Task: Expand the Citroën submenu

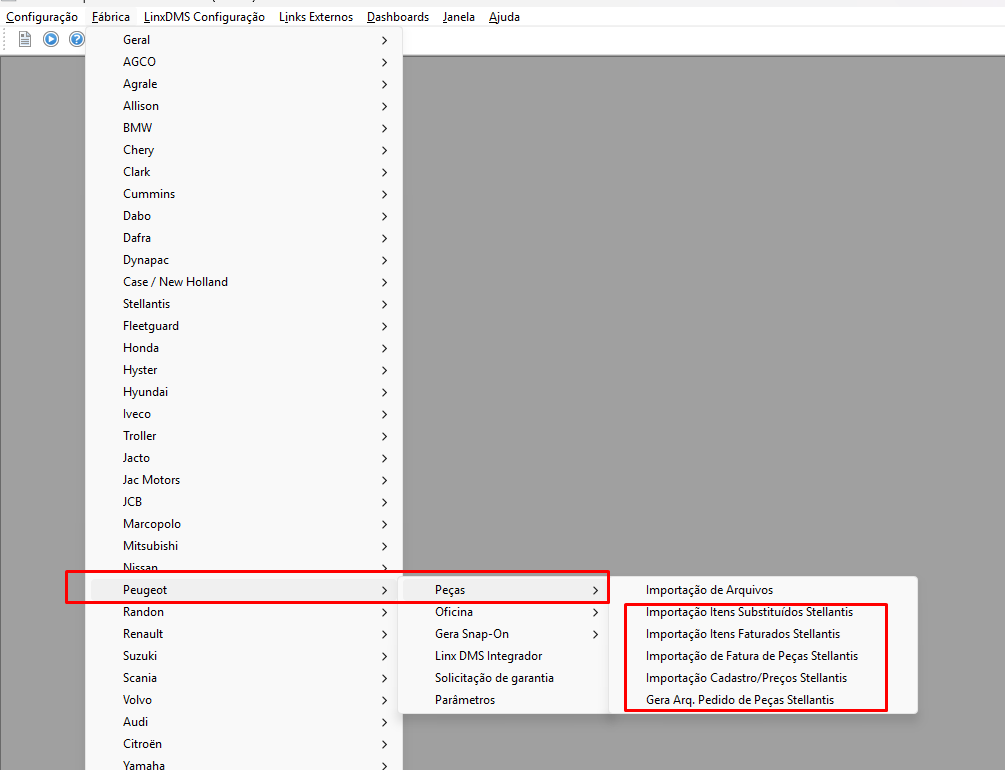Action: tap(244, 744)
